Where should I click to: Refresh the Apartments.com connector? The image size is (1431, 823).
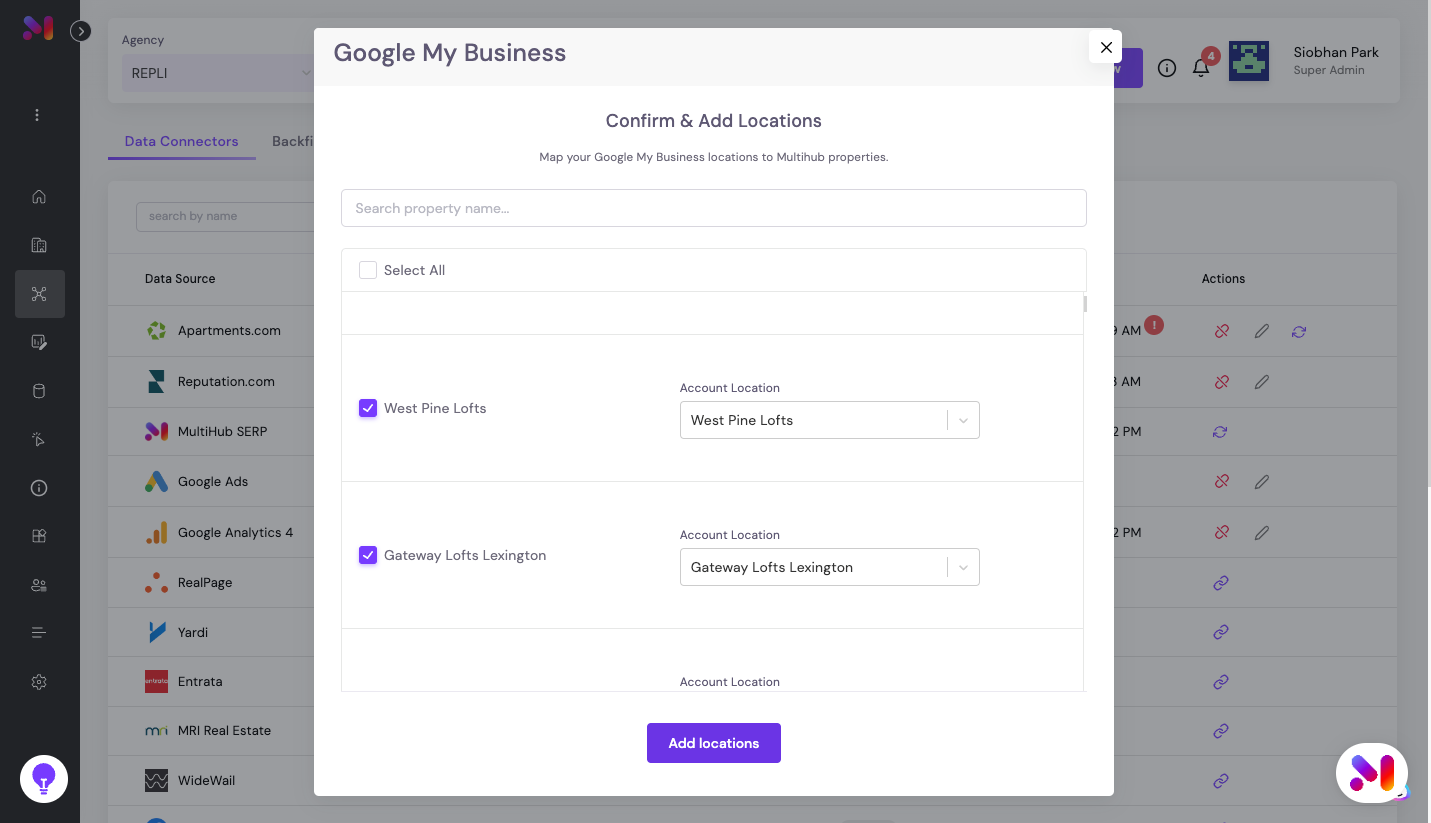[1298, 331]
